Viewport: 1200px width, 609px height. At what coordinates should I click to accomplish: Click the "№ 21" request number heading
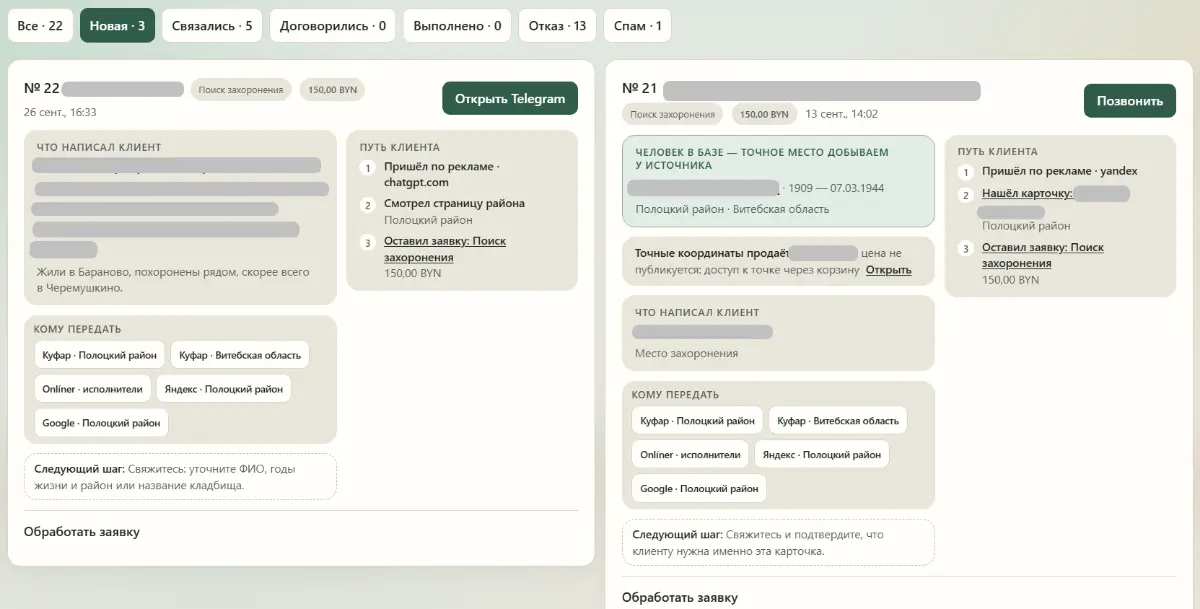click(640, 89)
